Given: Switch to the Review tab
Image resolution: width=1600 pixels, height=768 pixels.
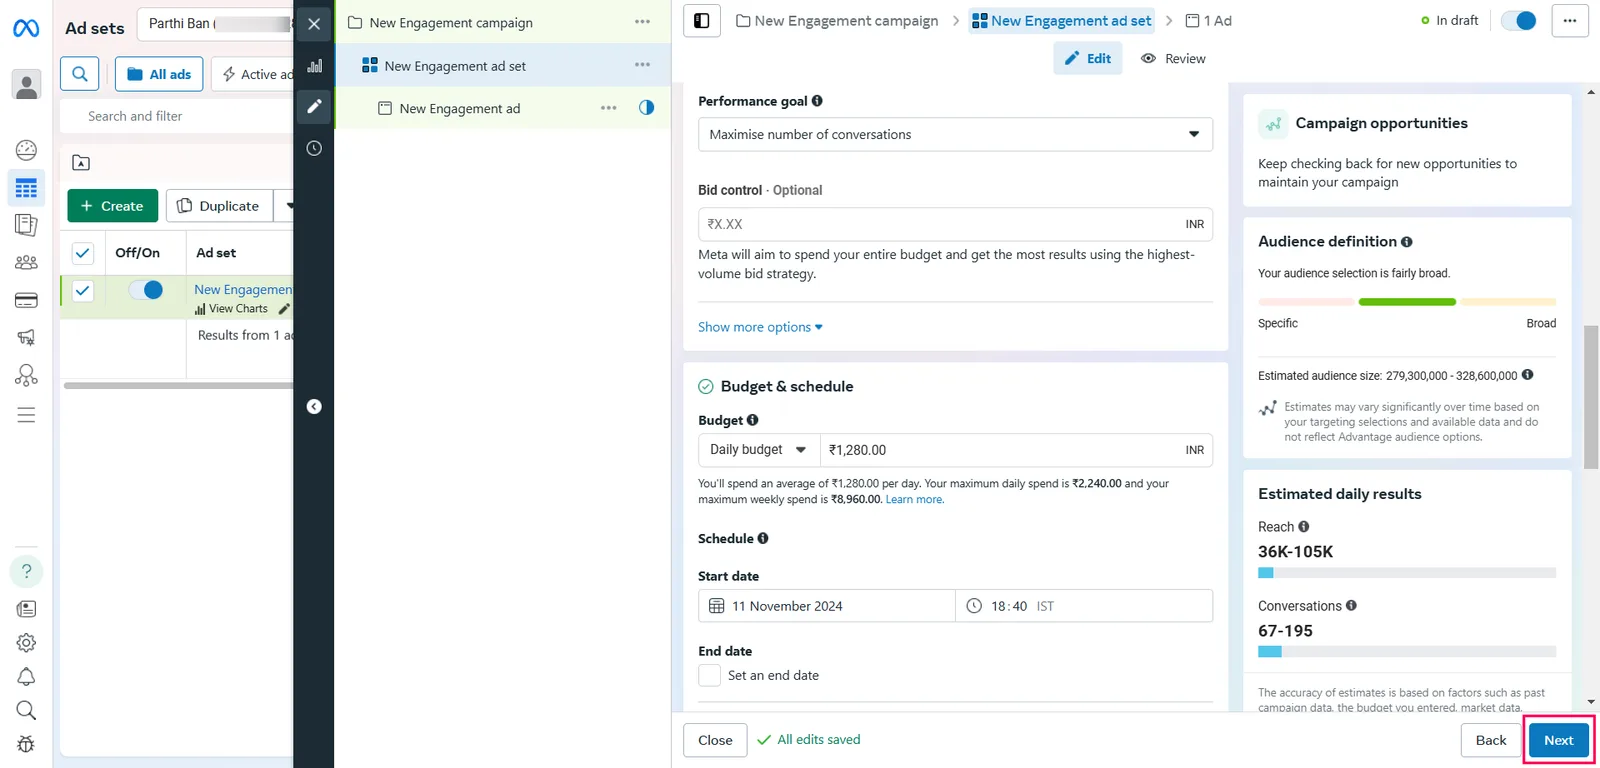Looking at the screenshot, I should (x=1173, y=58).
